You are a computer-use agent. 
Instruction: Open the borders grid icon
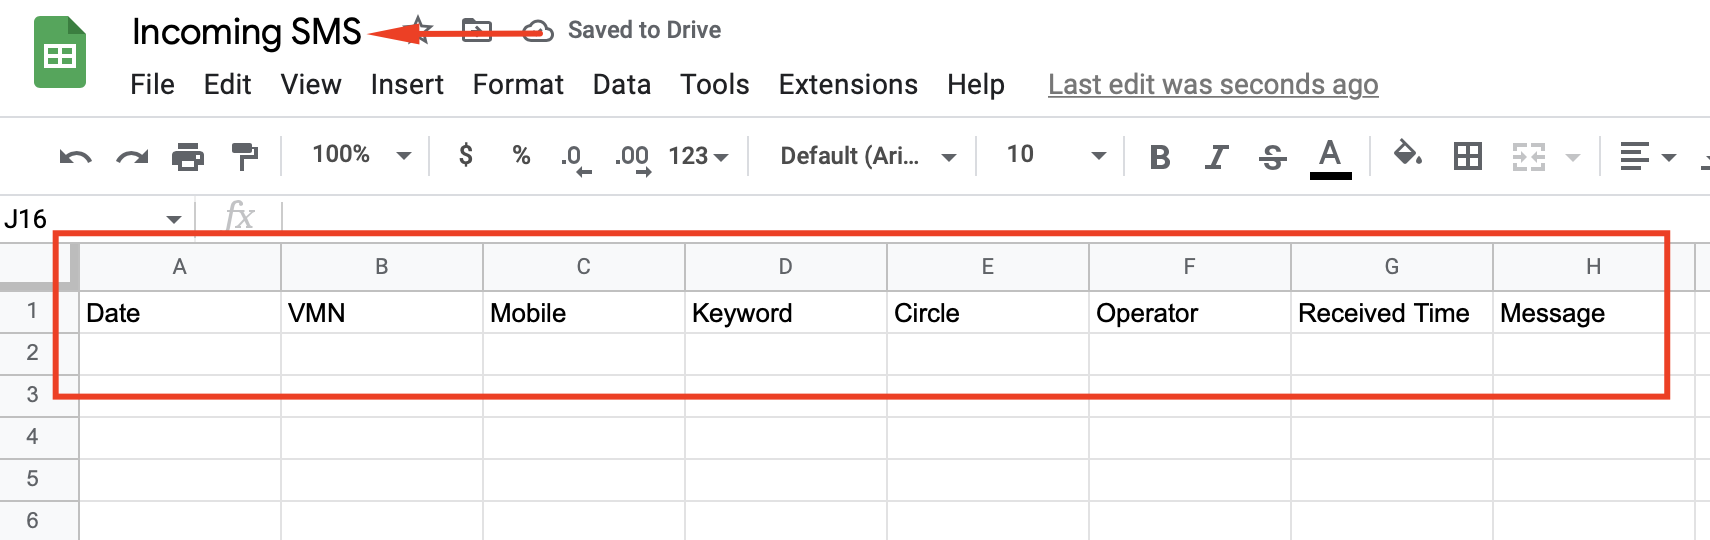[1468, 156]
